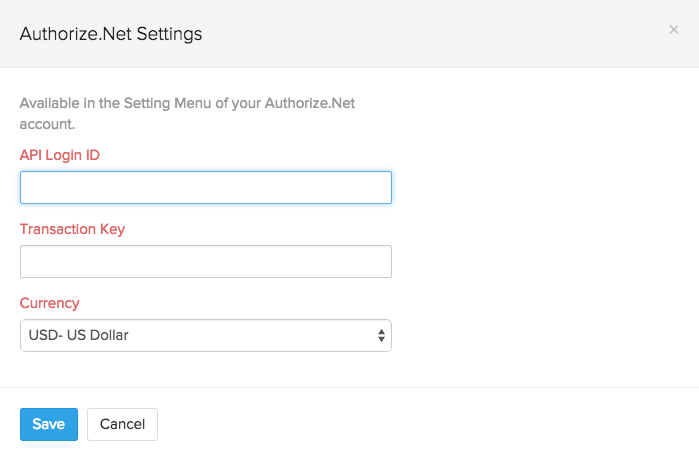
Task: Click the up arrow in Currency selector
Action: (x=381, y=331)
